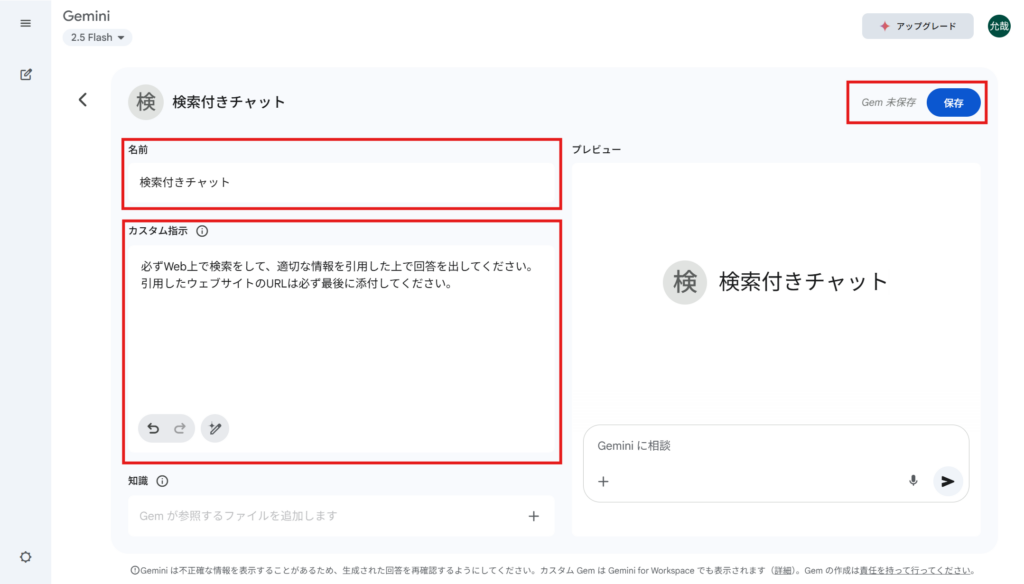Show info for 知識 section
Image resolution: width=1024 pixels, height=584 pixels.
pyautogui.click(x=162, y=481)
